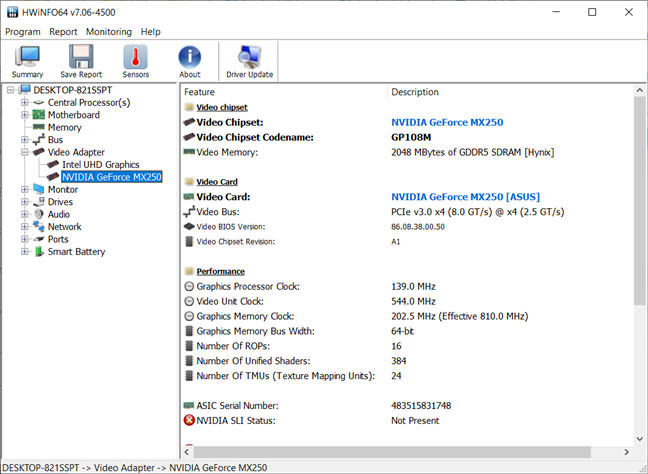This screenshot has height=474, width=648.
Task: Click the ASIC Serial Number icon
Action: tap(189, 405)
